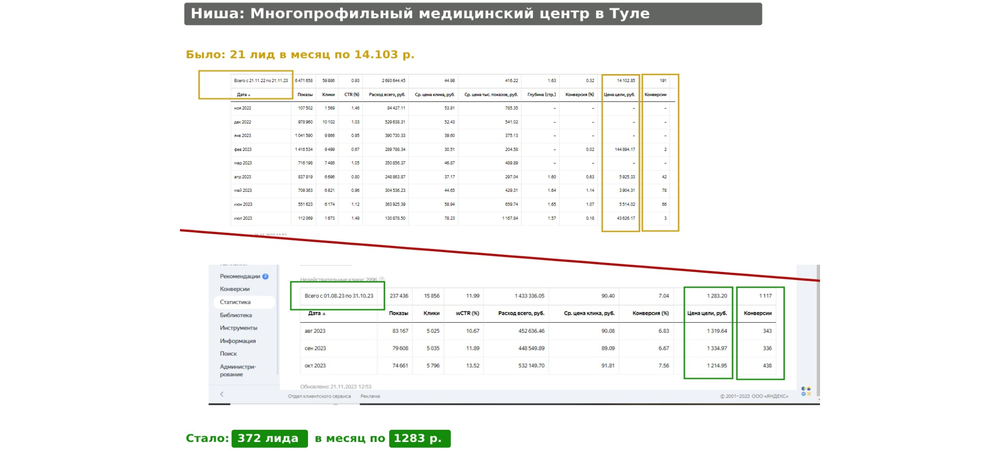
Task: Expand the Информация sidebar item
Action: click(238, 341)
